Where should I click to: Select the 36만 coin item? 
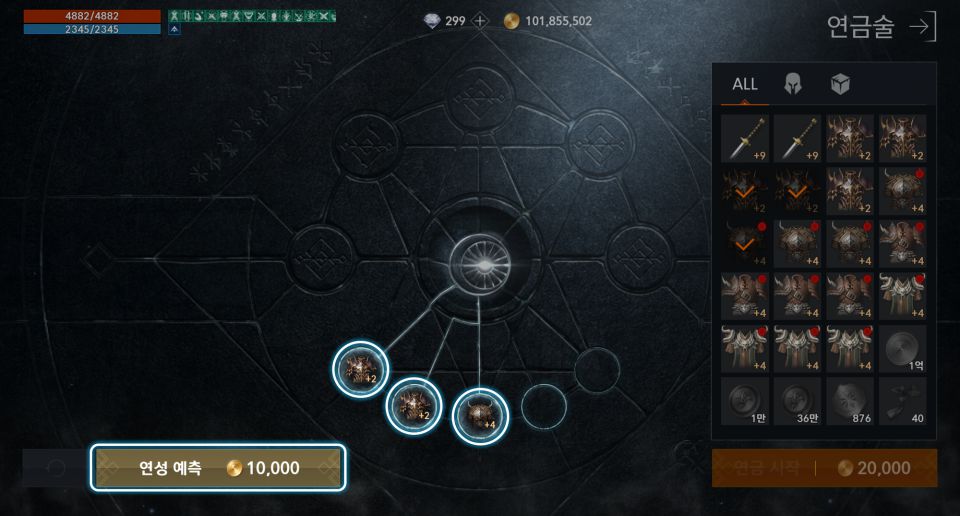tap(797, 402)
